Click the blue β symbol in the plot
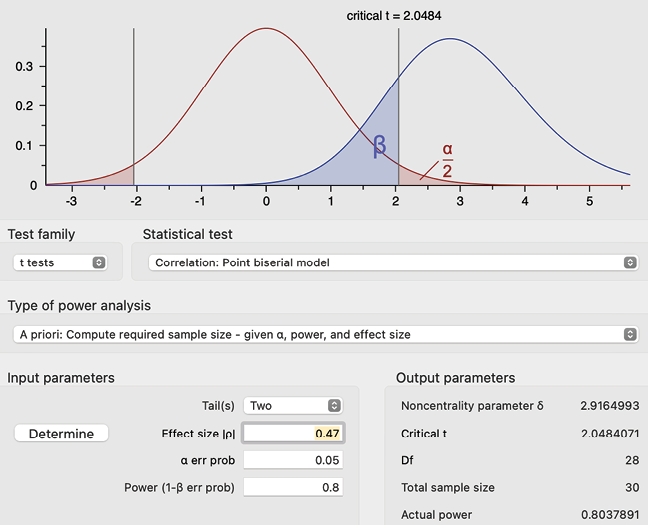This screenshot has width=648, height=525. pos(379,146)
